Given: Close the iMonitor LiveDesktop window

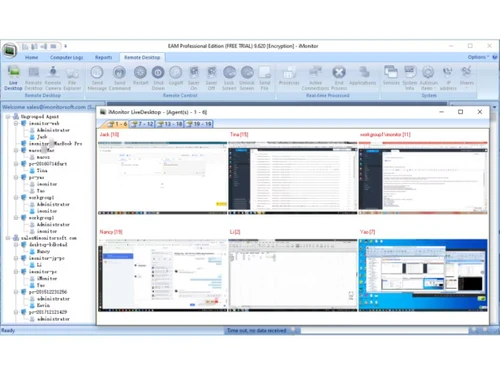Looking at the screenshot, I should [x=480, y=112].
